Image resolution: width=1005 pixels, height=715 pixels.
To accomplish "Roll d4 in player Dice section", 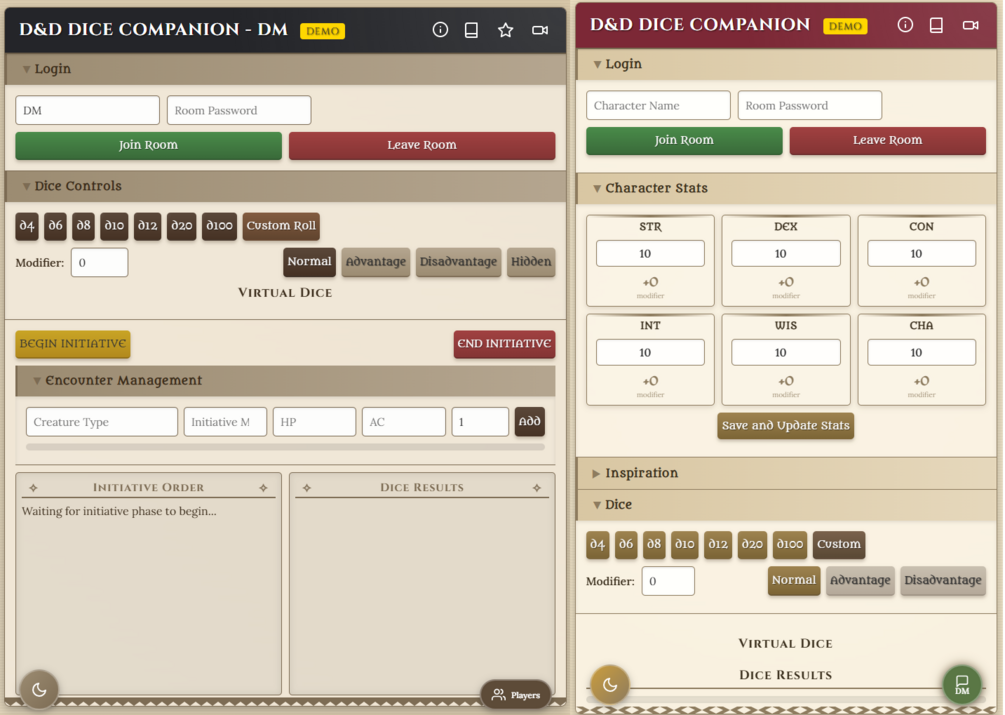I will [x=597, y=545].
